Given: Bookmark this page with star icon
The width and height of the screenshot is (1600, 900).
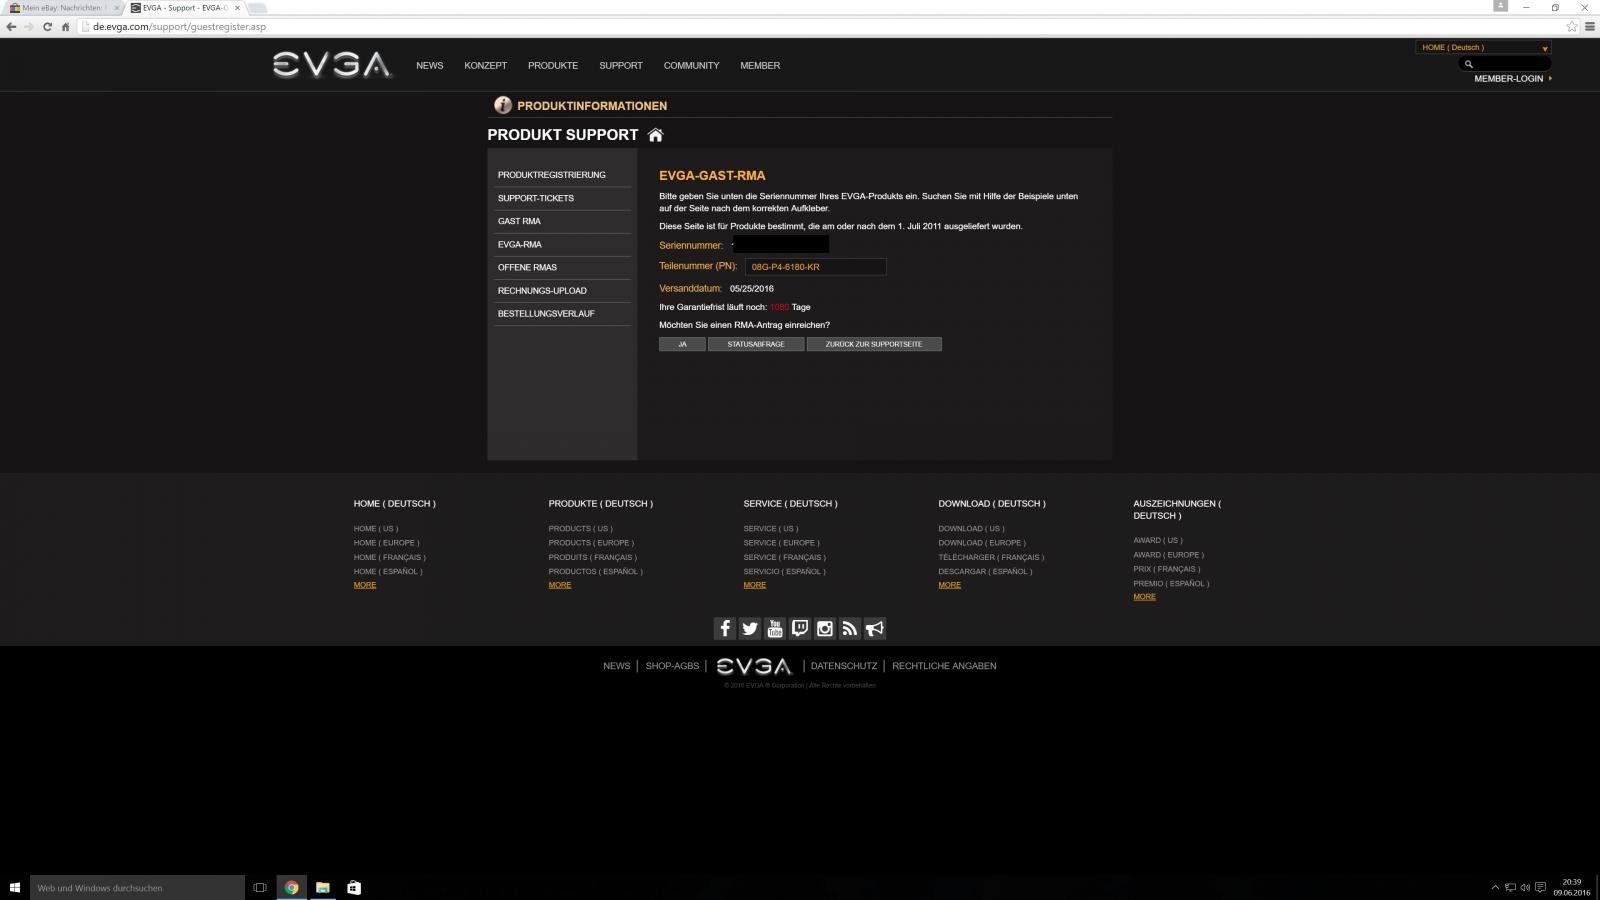Looking at the screenshot, I should pos(1572,27).
